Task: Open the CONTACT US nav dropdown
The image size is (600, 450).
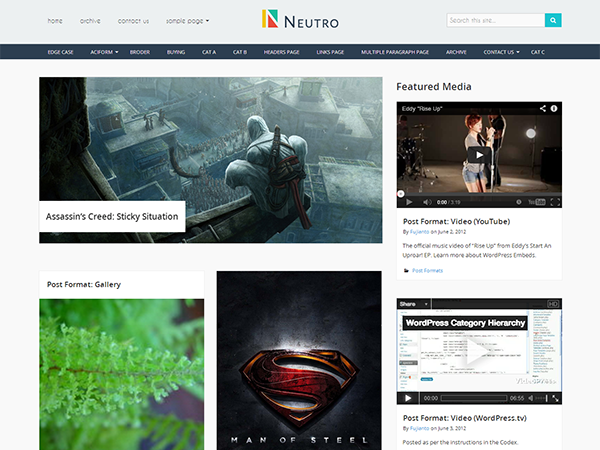Action: tap(501, 51)
